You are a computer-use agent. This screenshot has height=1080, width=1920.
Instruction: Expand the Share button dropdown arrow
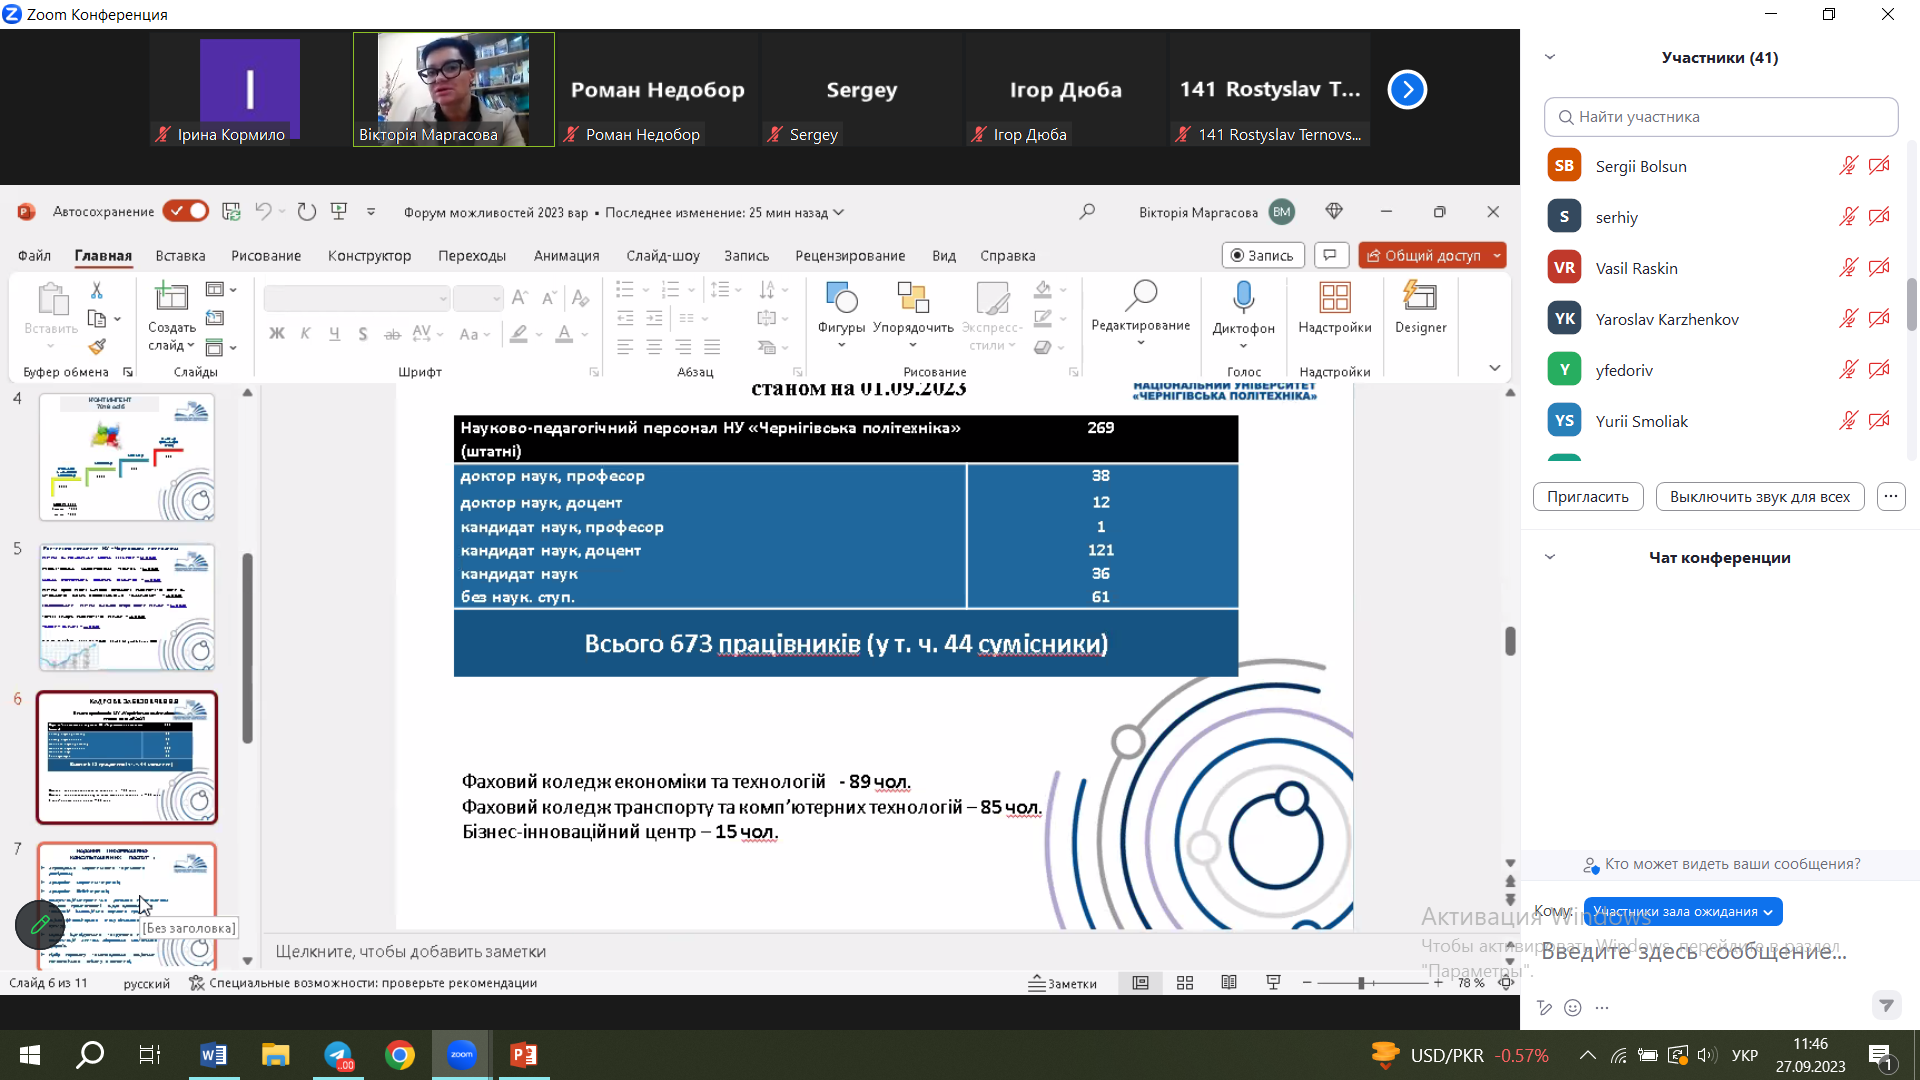[x=1497, y=256]
